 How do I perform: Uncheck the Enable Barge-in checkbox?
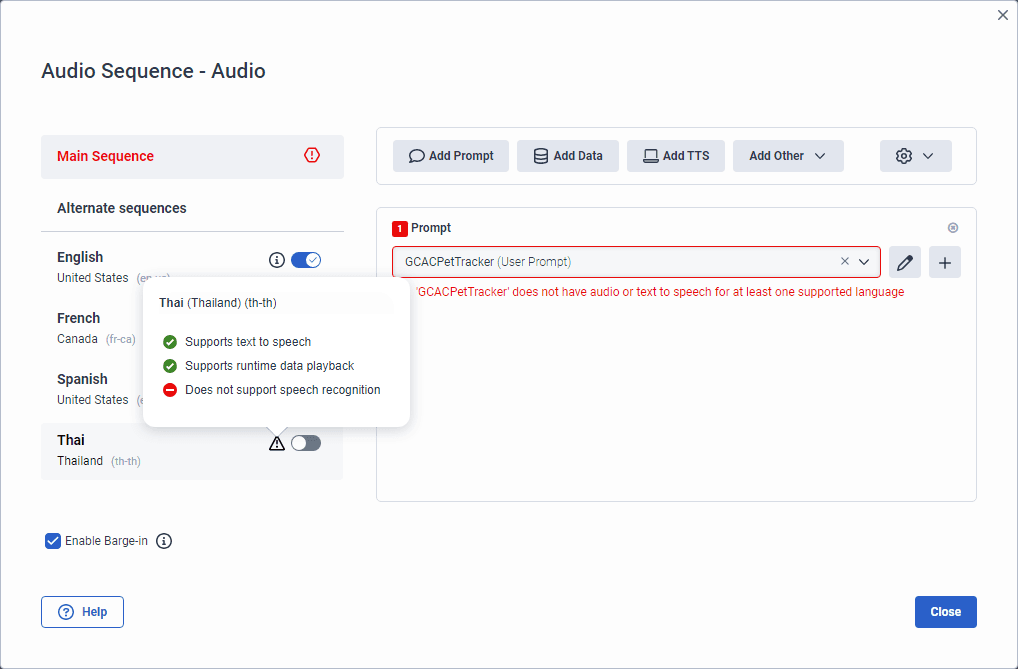click(x=52, y=541)
